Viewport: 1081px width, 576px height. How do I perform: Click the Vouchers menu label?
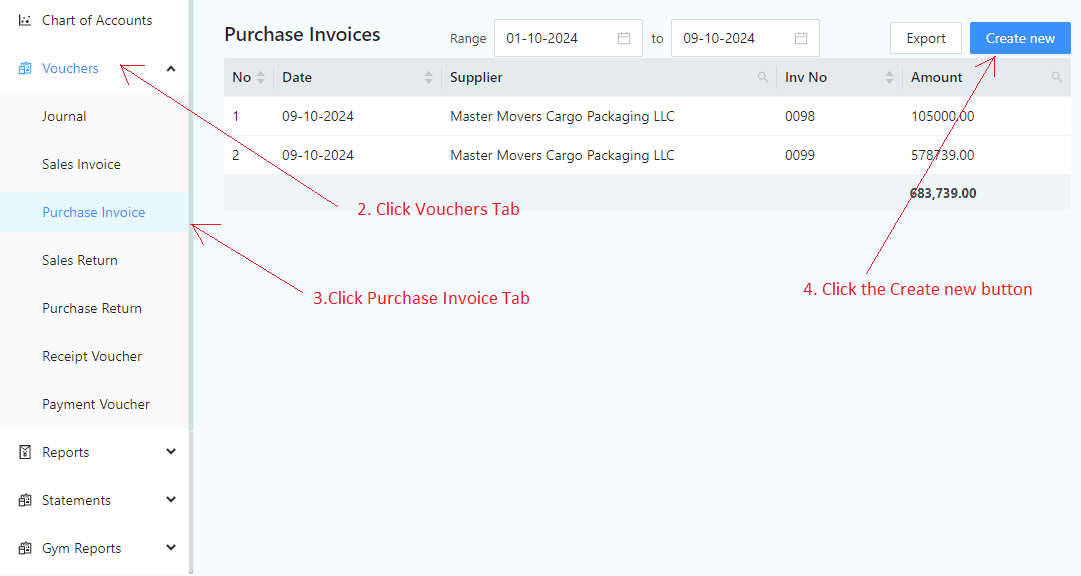(70, 68)
